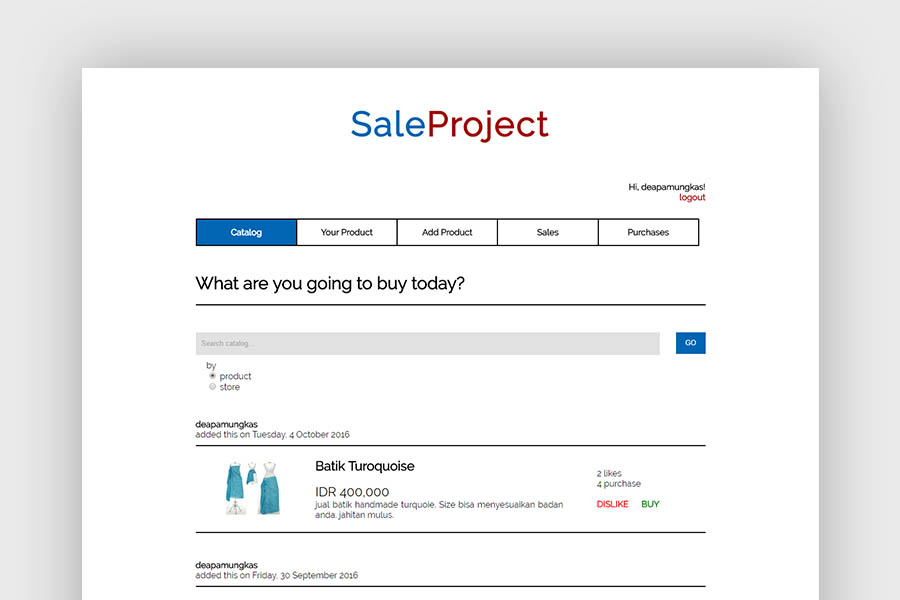Click seller name above the 30 September listing

(226, 565)
